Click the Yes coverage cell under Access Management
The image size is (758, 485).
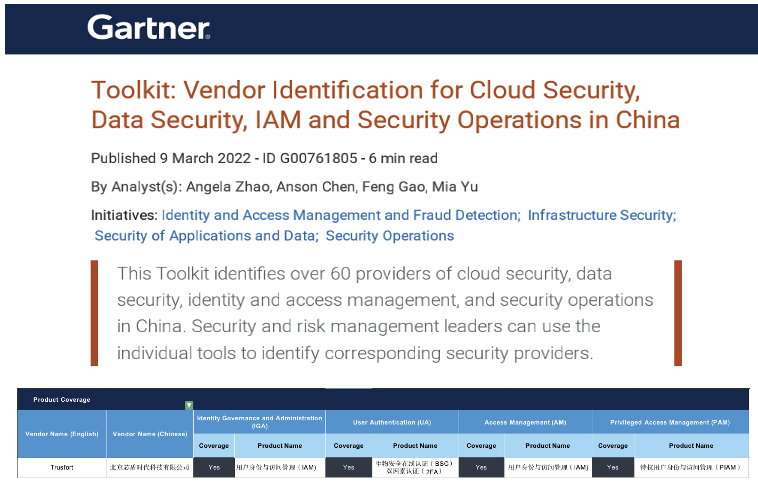pos(481,468)
